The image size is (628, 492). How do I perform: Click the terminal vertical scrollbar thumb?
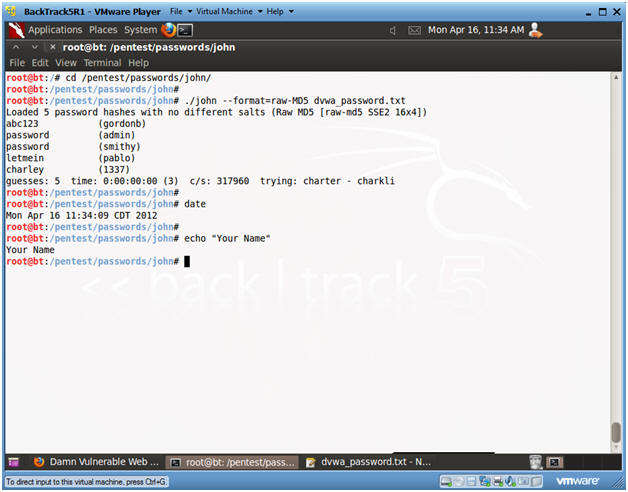pos(616,433)
